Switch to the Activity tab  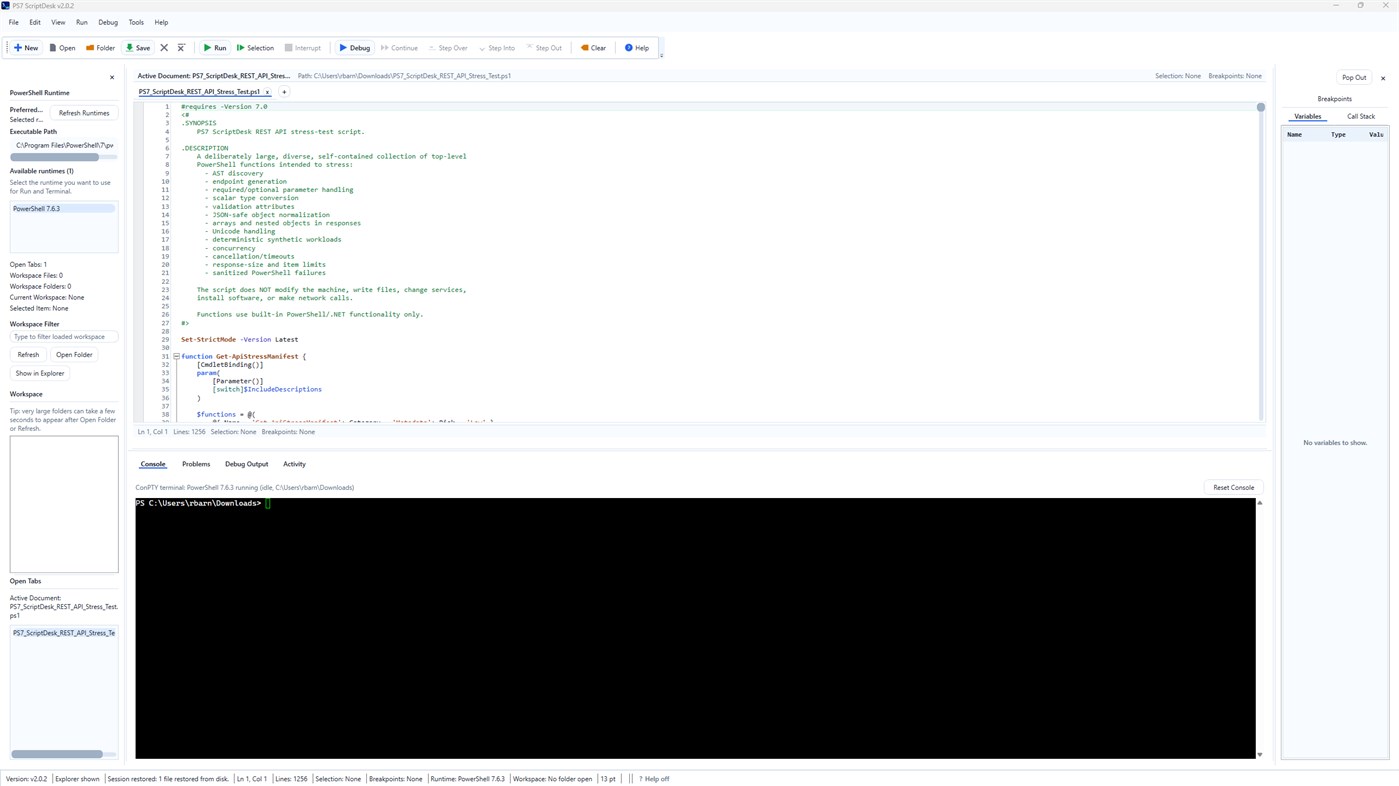[294, 464]
